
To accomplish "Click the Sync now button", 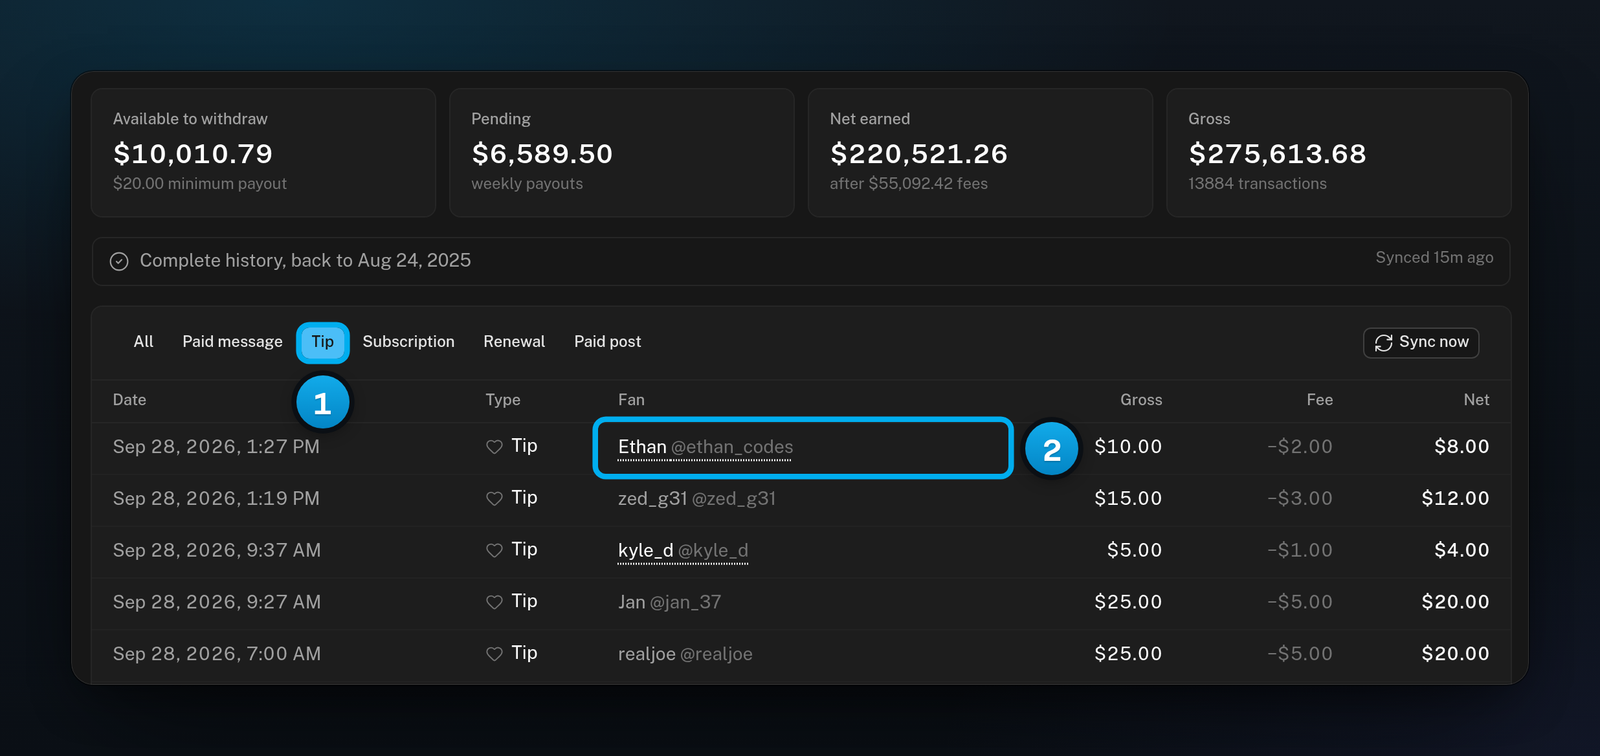I will click(x=1421, y=342).
